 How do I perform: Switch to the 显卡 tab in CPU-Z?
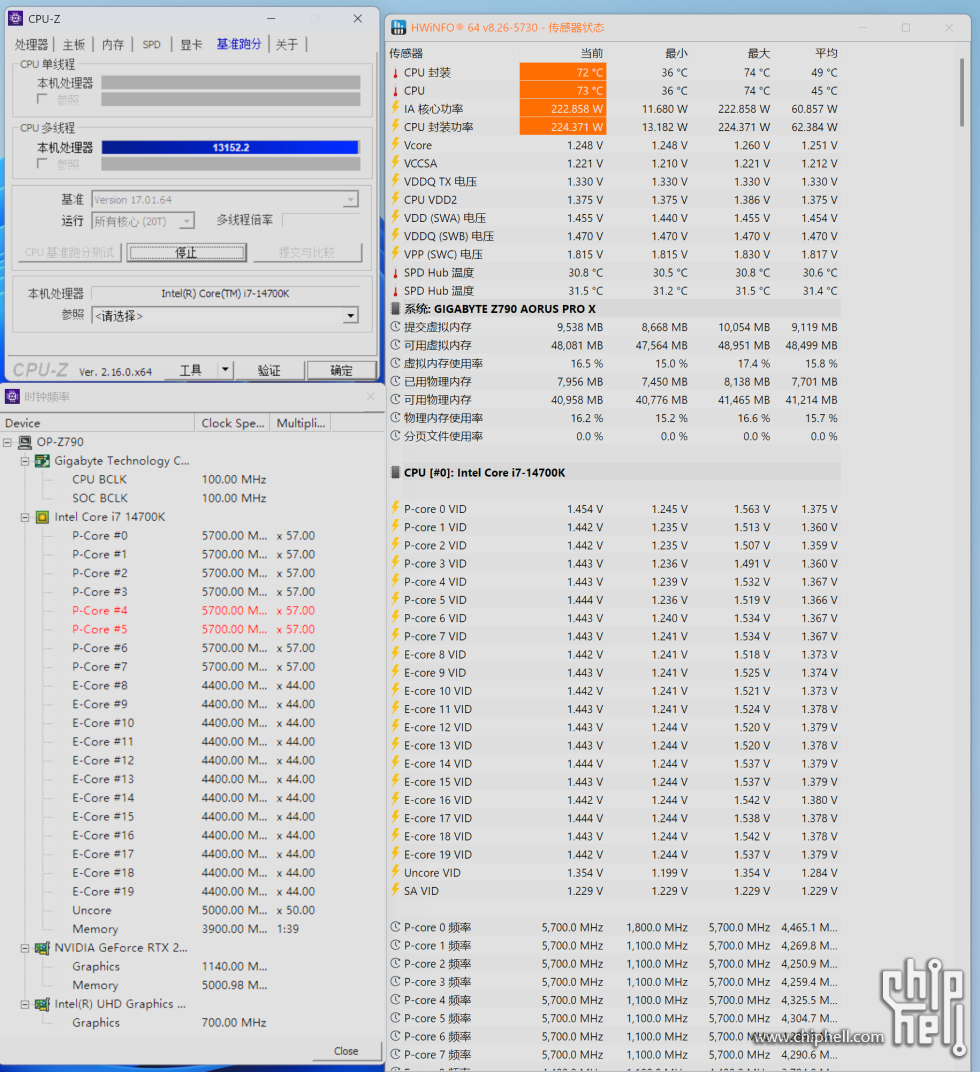[x=191, y=44]
